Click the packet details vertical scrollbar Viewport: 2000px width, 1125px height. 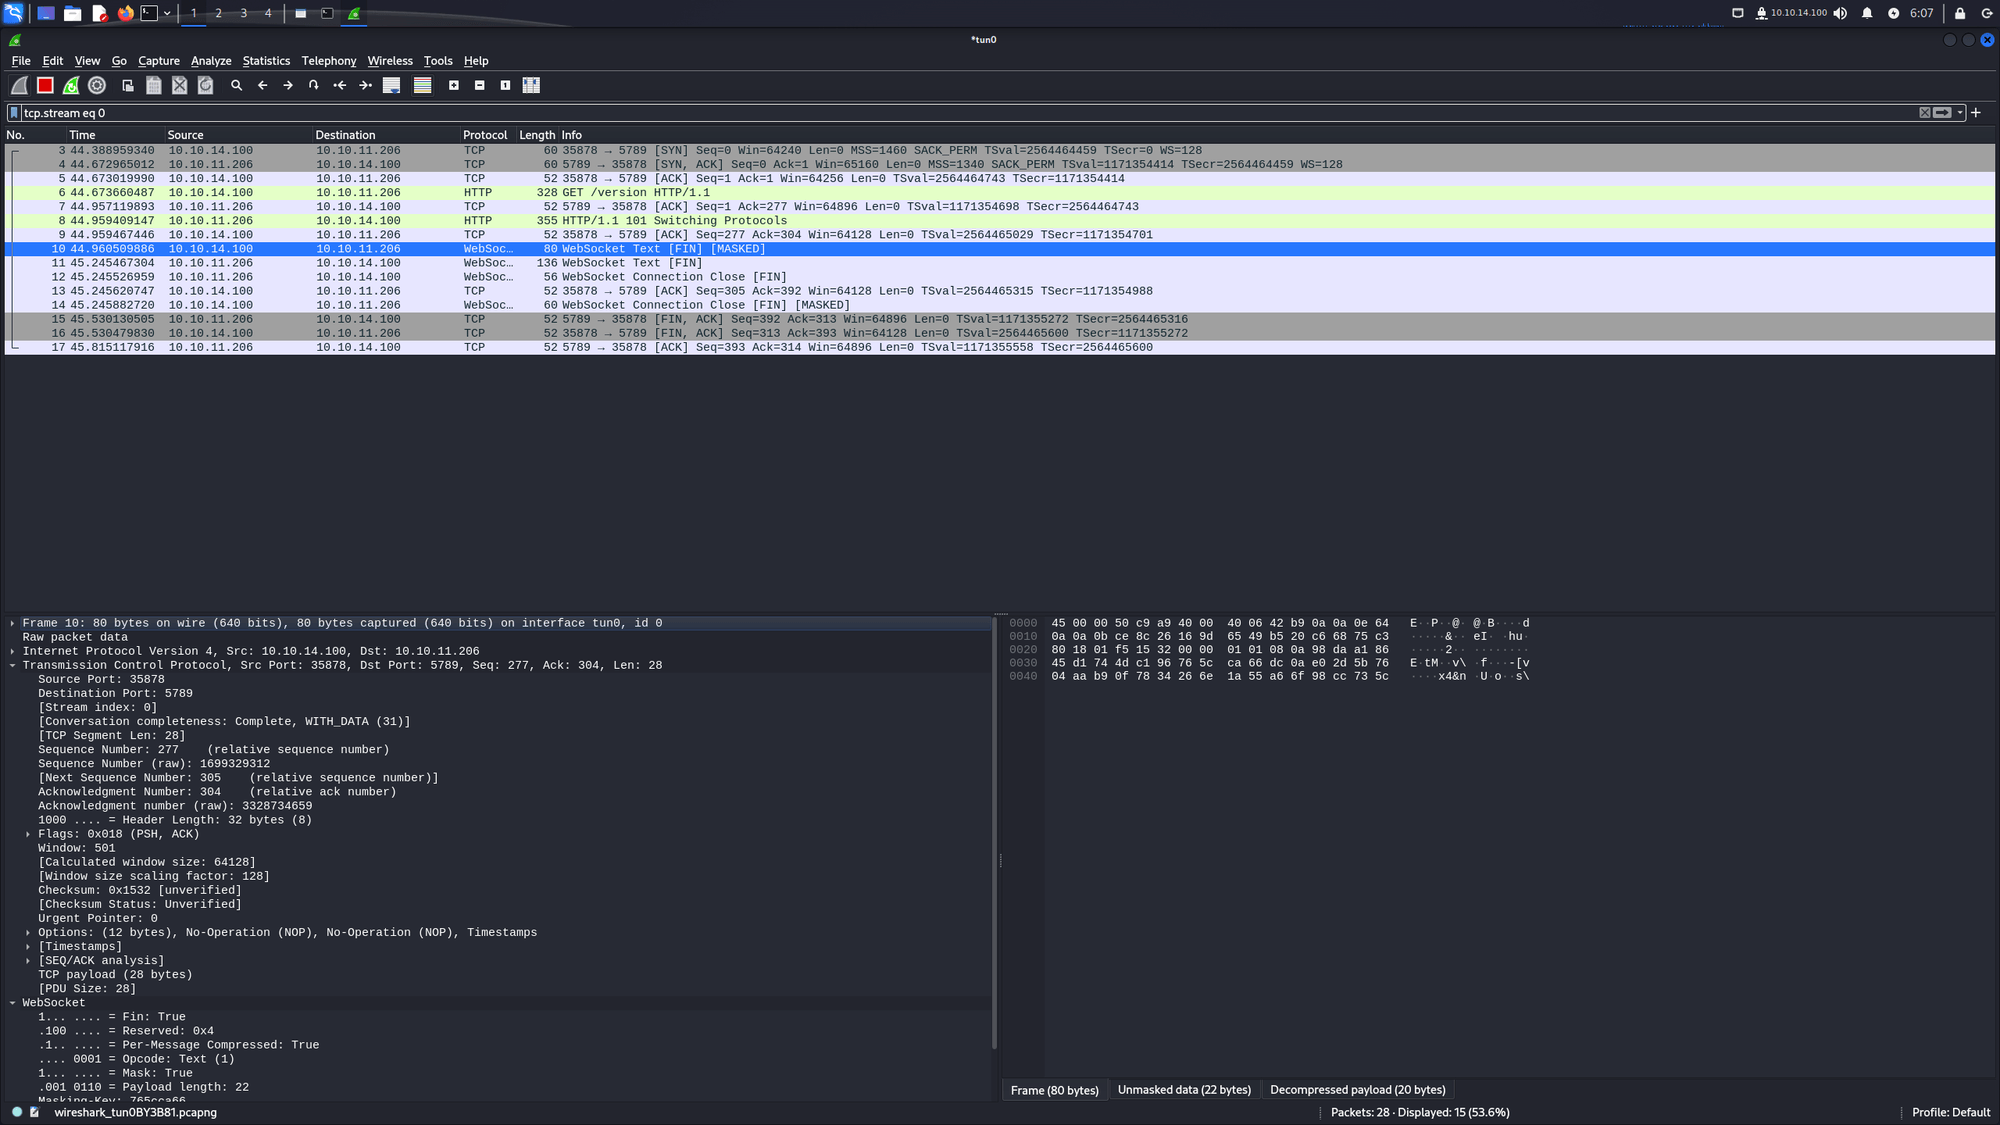click(994, 834)
